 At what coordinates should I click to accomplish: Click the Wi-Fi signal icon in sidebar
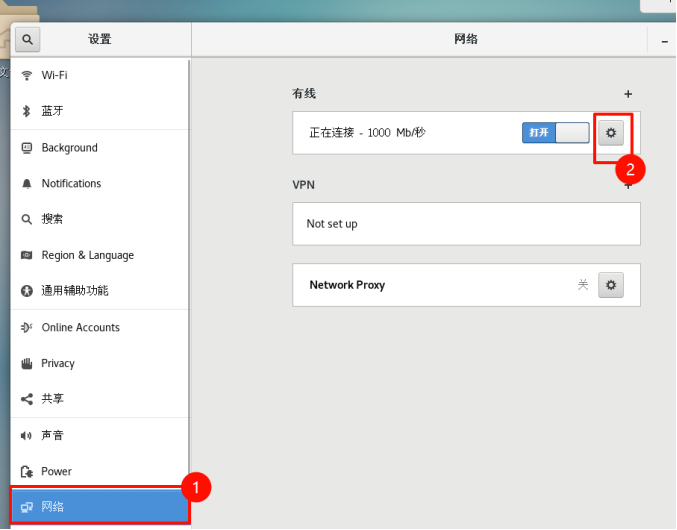tap(27, 76)
